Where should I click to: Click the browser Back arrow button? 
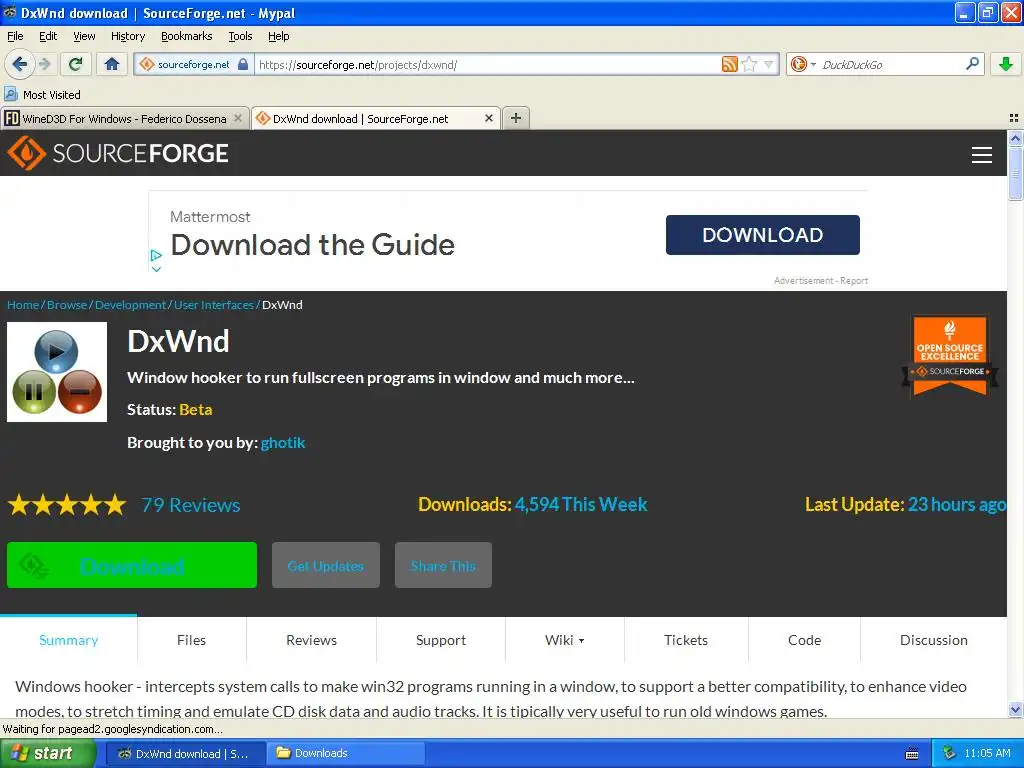point(19,64)
